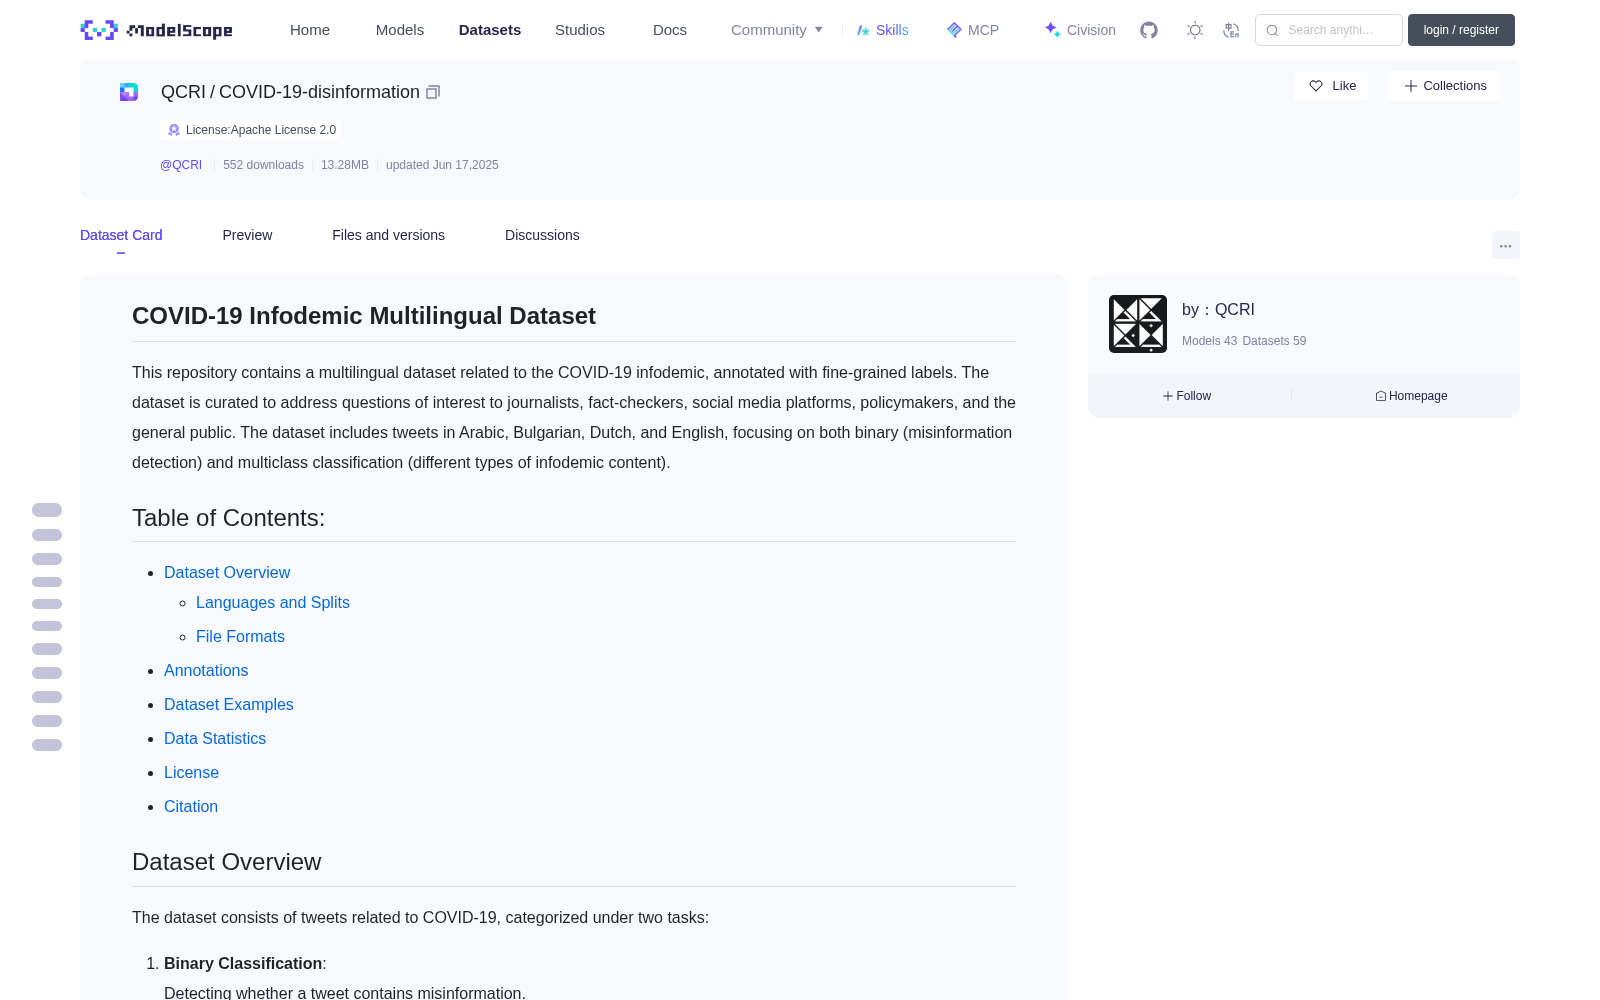The height and width of the screenshot is (1000, 1600).
Task: Switch language with the translate icon
Action: (1231, 30)
